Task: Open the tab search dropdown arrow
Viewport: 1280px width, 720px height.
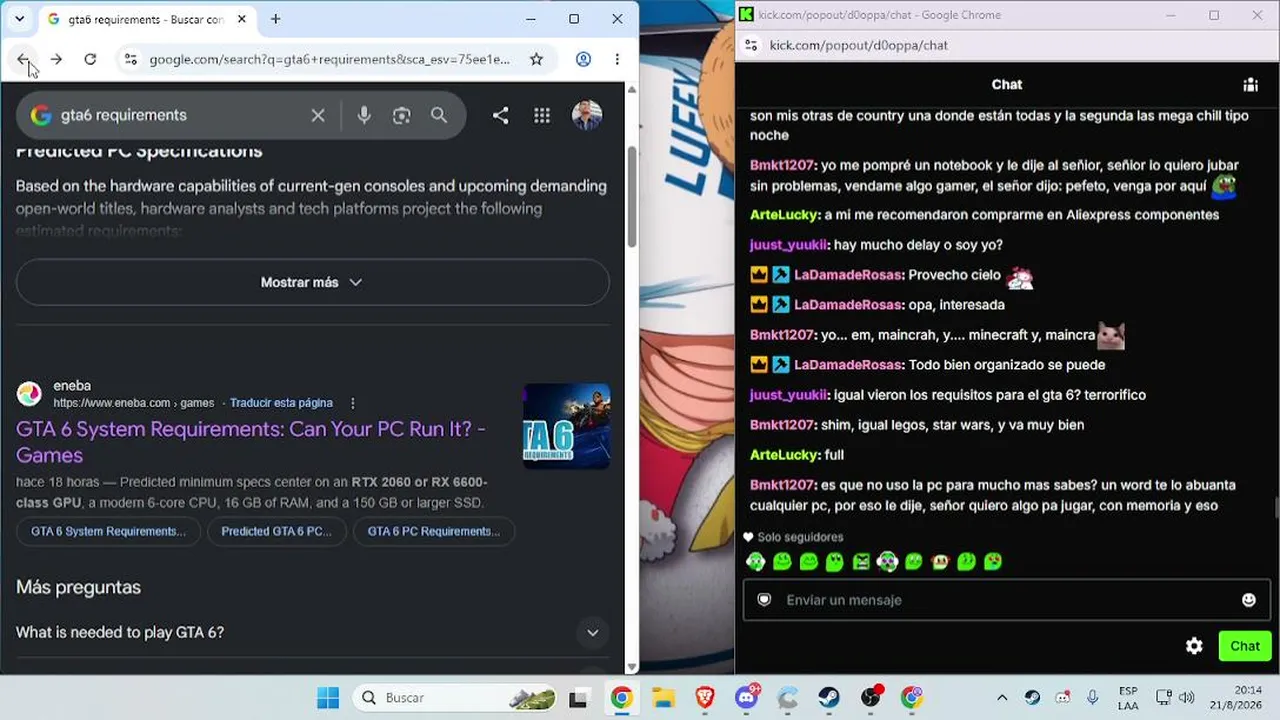Action: pyautogui.click(x=19, y=19)
